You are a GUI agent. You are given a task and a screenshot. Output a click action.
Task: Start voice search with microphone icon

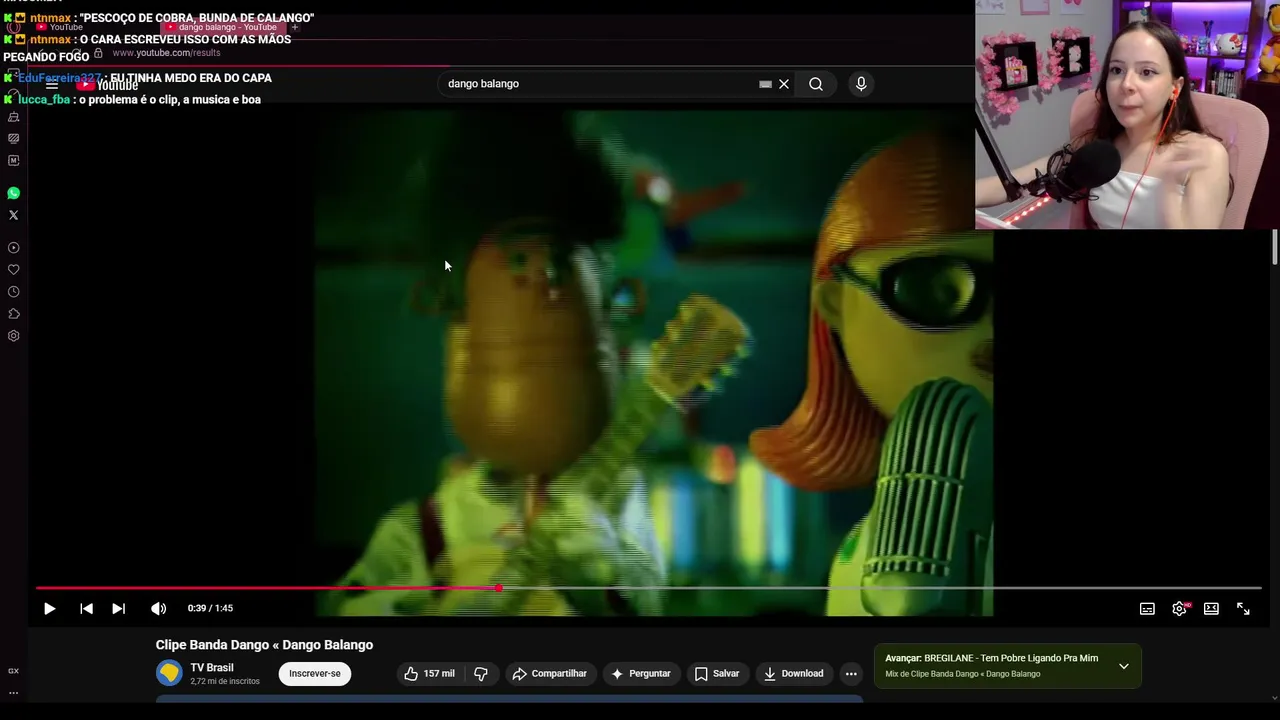[x=861, y=84]
